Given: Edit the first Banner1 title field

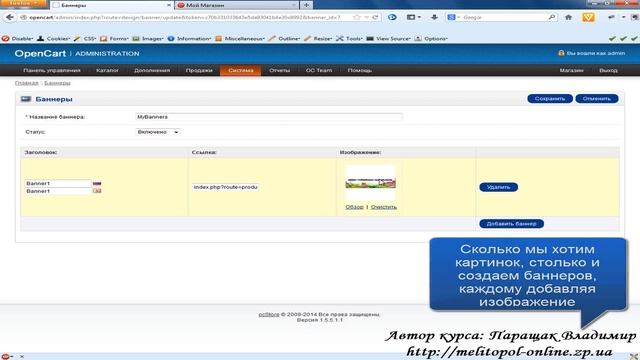Looking at the screenshot, I should pos(58,183).
